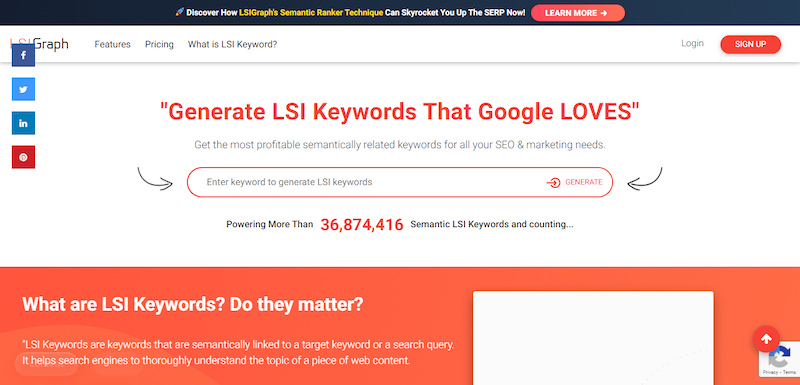Screen dimensions: 800x385
Task: Click the generate arrow icon in search box
Action: 553,183
